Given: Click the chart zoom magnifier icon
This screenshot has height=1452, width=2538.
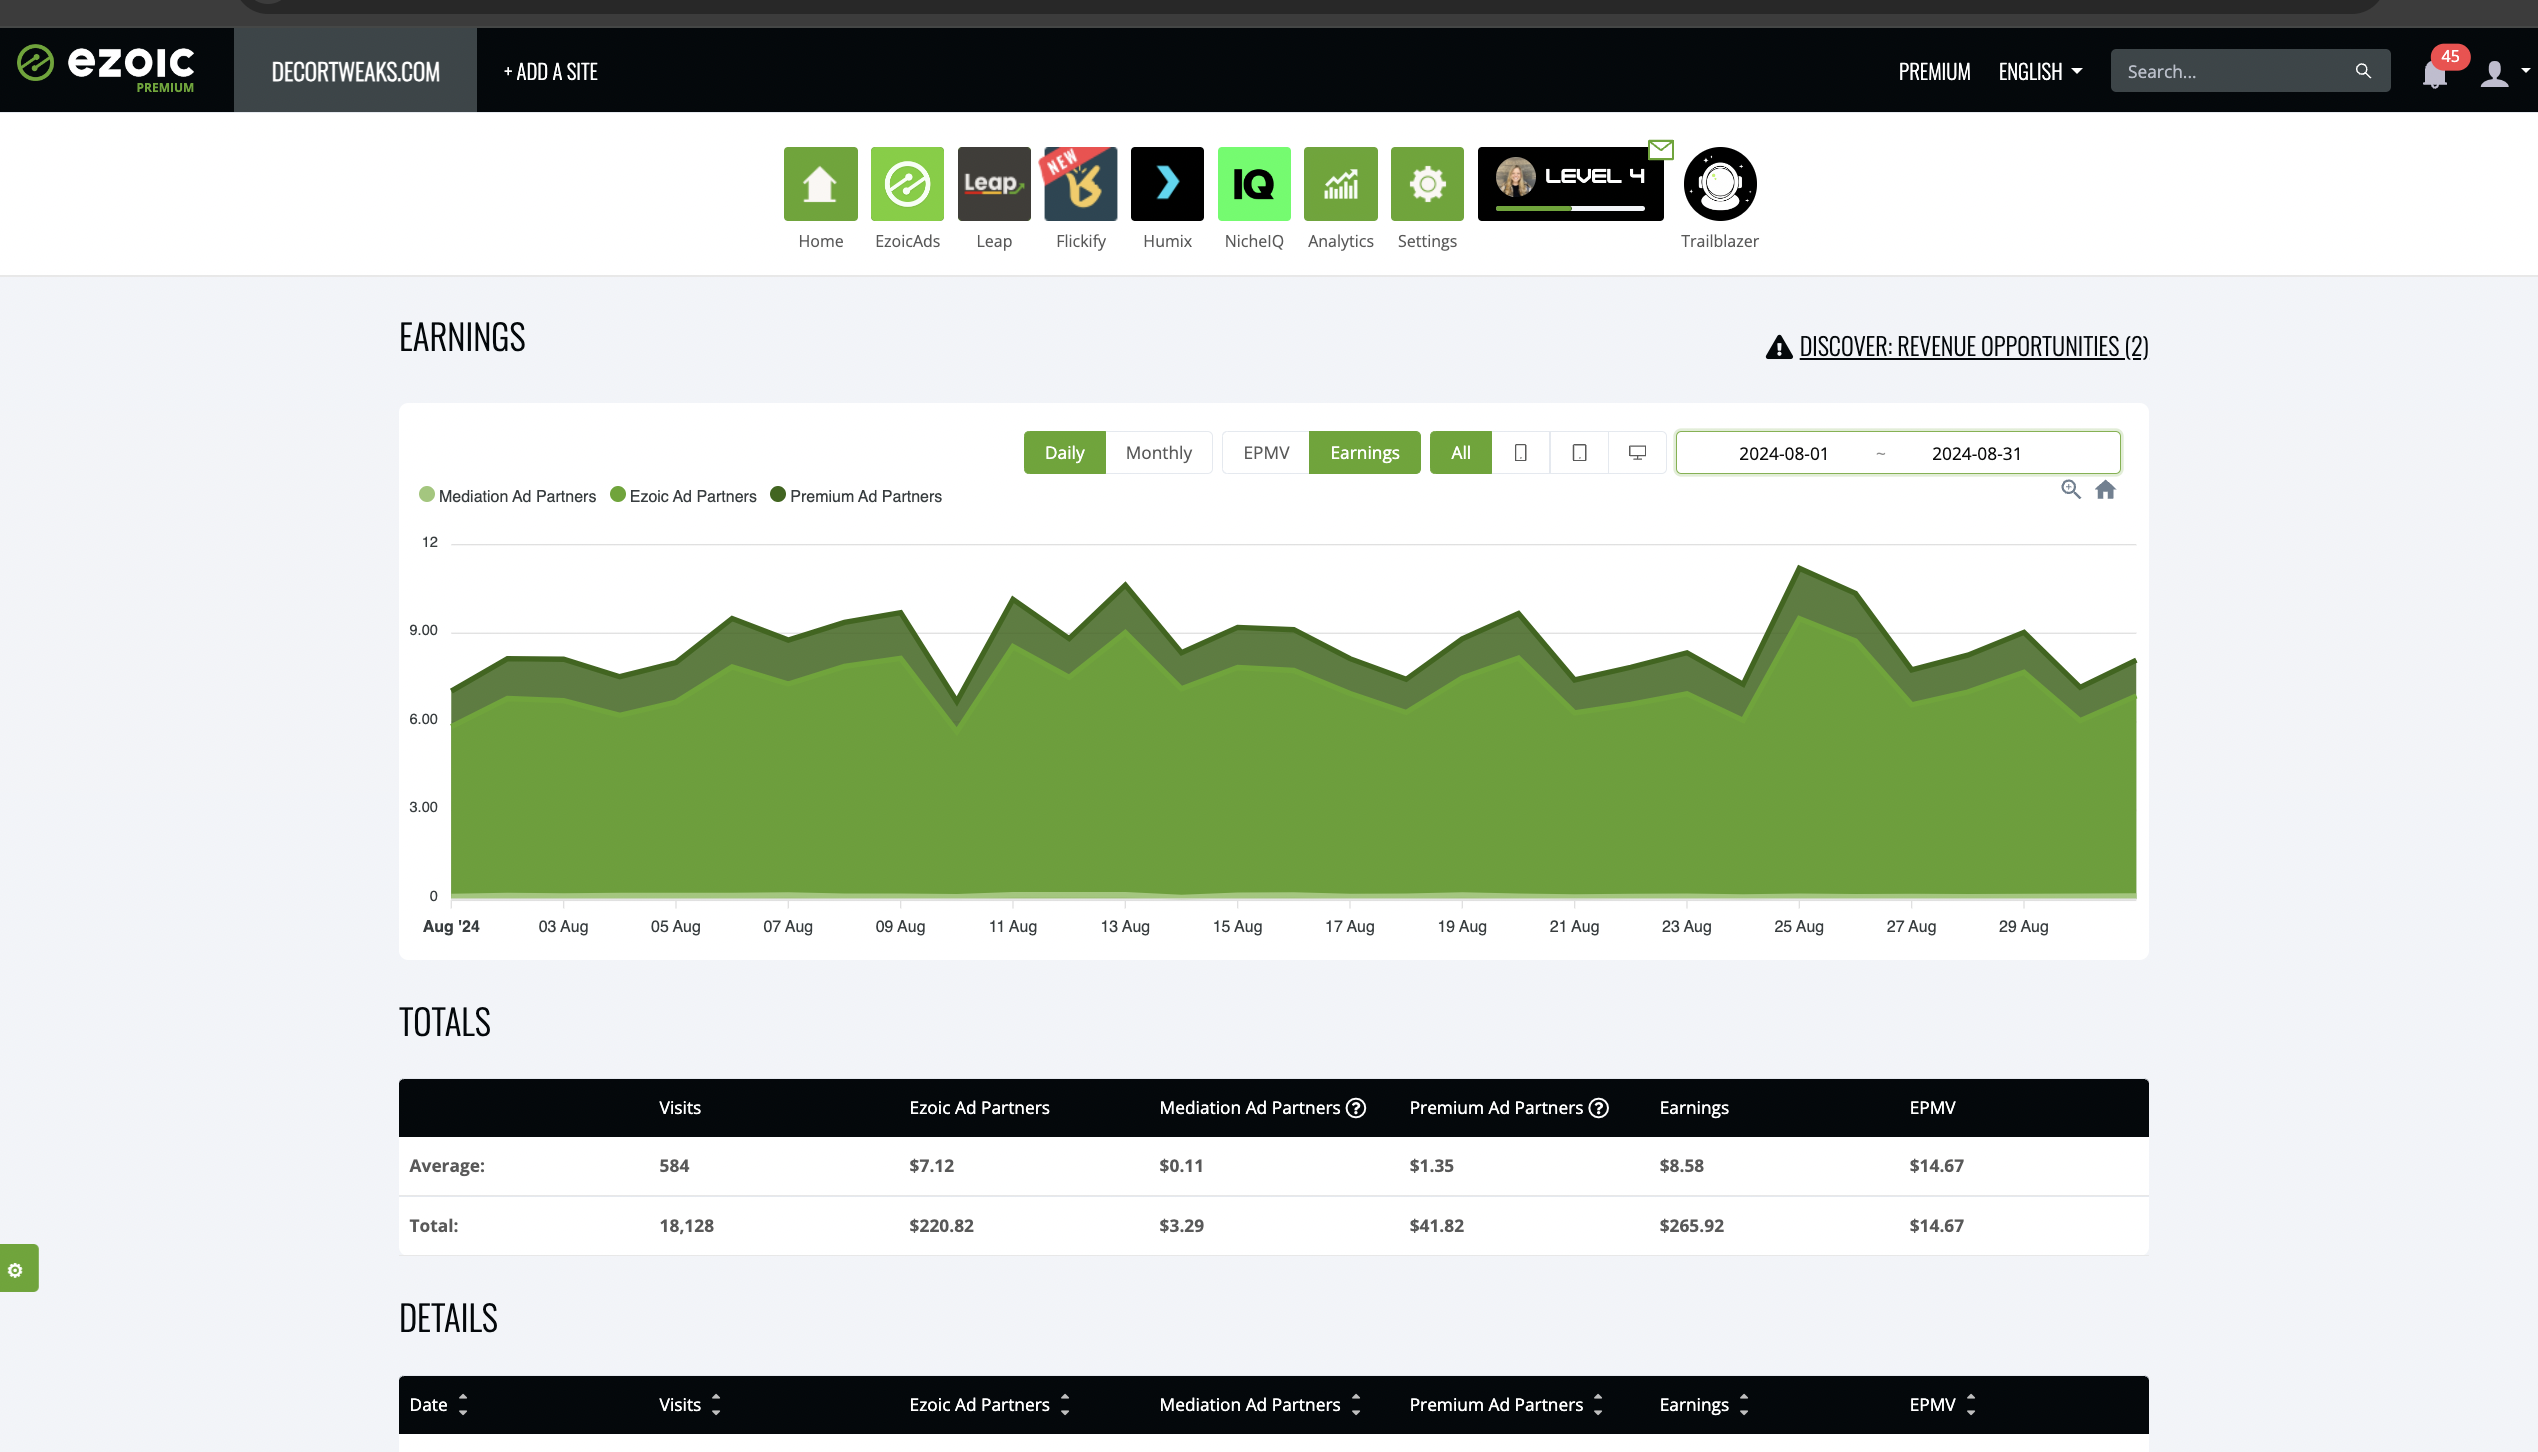Looking at the screenshot, I should coord(2071,490).
